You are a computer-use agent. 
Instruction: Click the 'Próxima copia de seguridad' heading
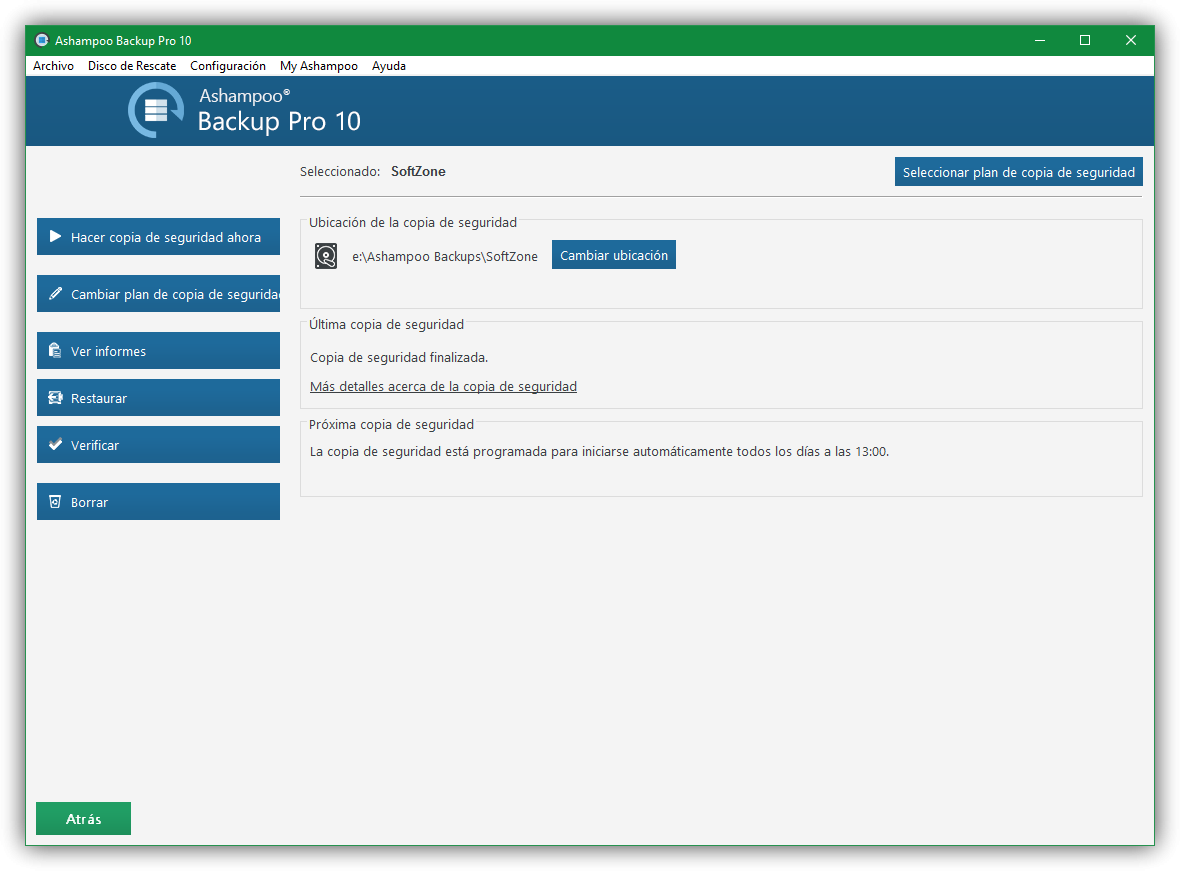(x=391, y=425)
